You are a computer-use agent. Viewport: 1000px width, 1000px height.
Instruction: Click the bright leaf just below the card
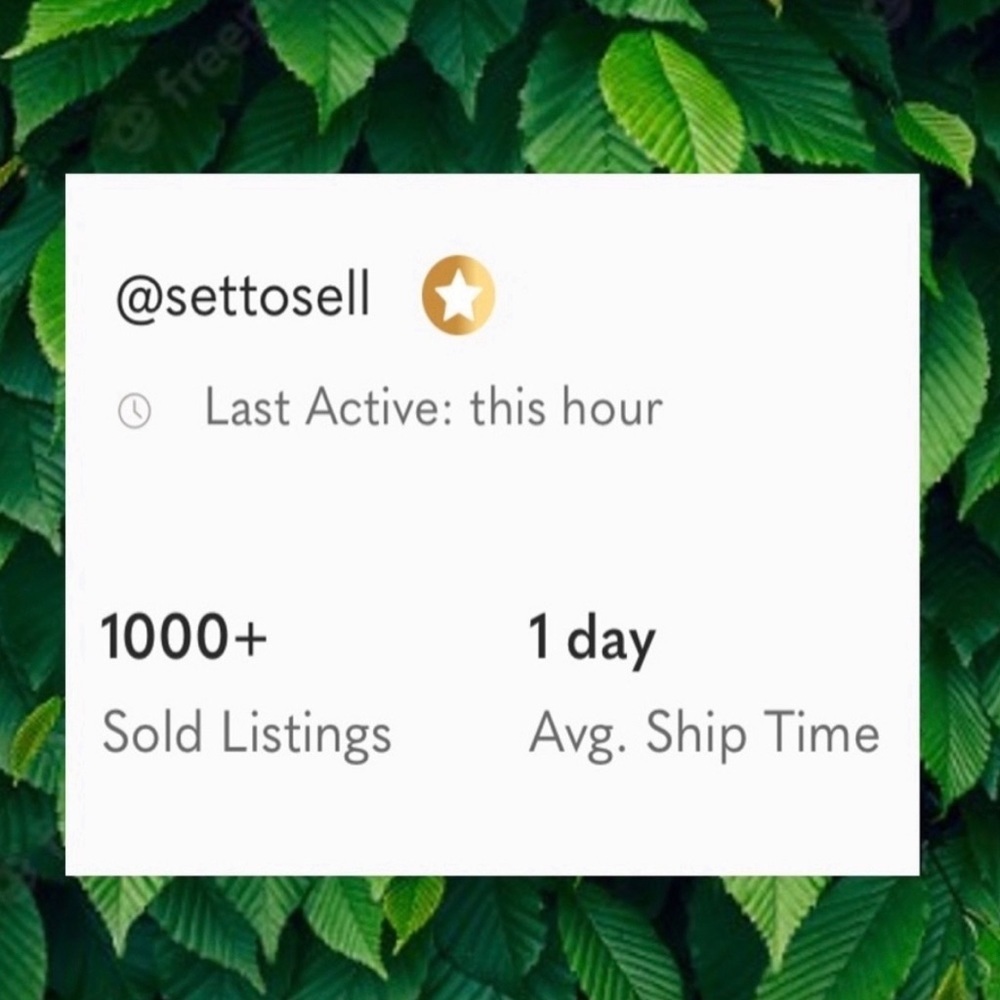(x=413, y=906)
